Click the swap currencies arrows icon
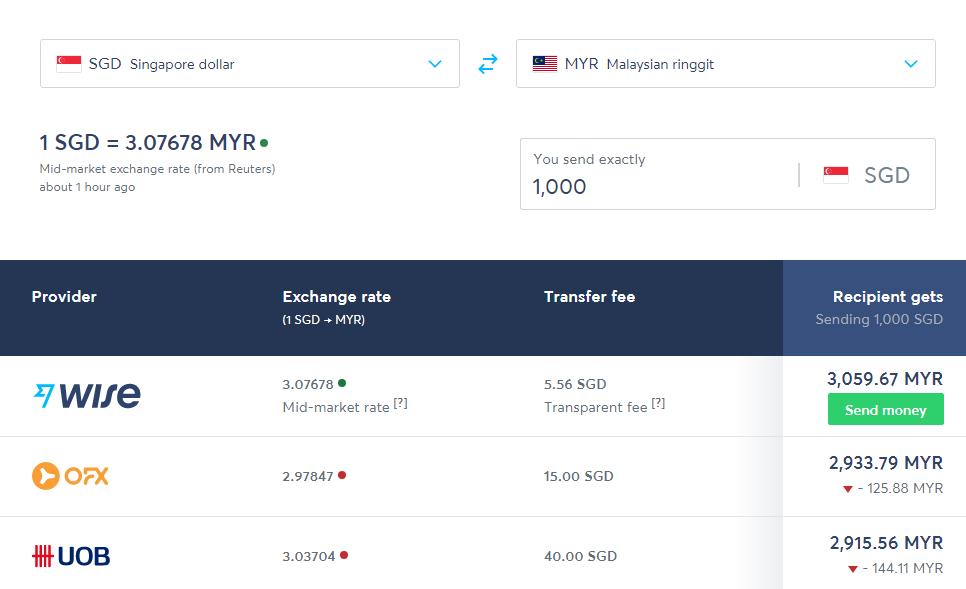The image size is (966, 589). click(x=488, y=64)
